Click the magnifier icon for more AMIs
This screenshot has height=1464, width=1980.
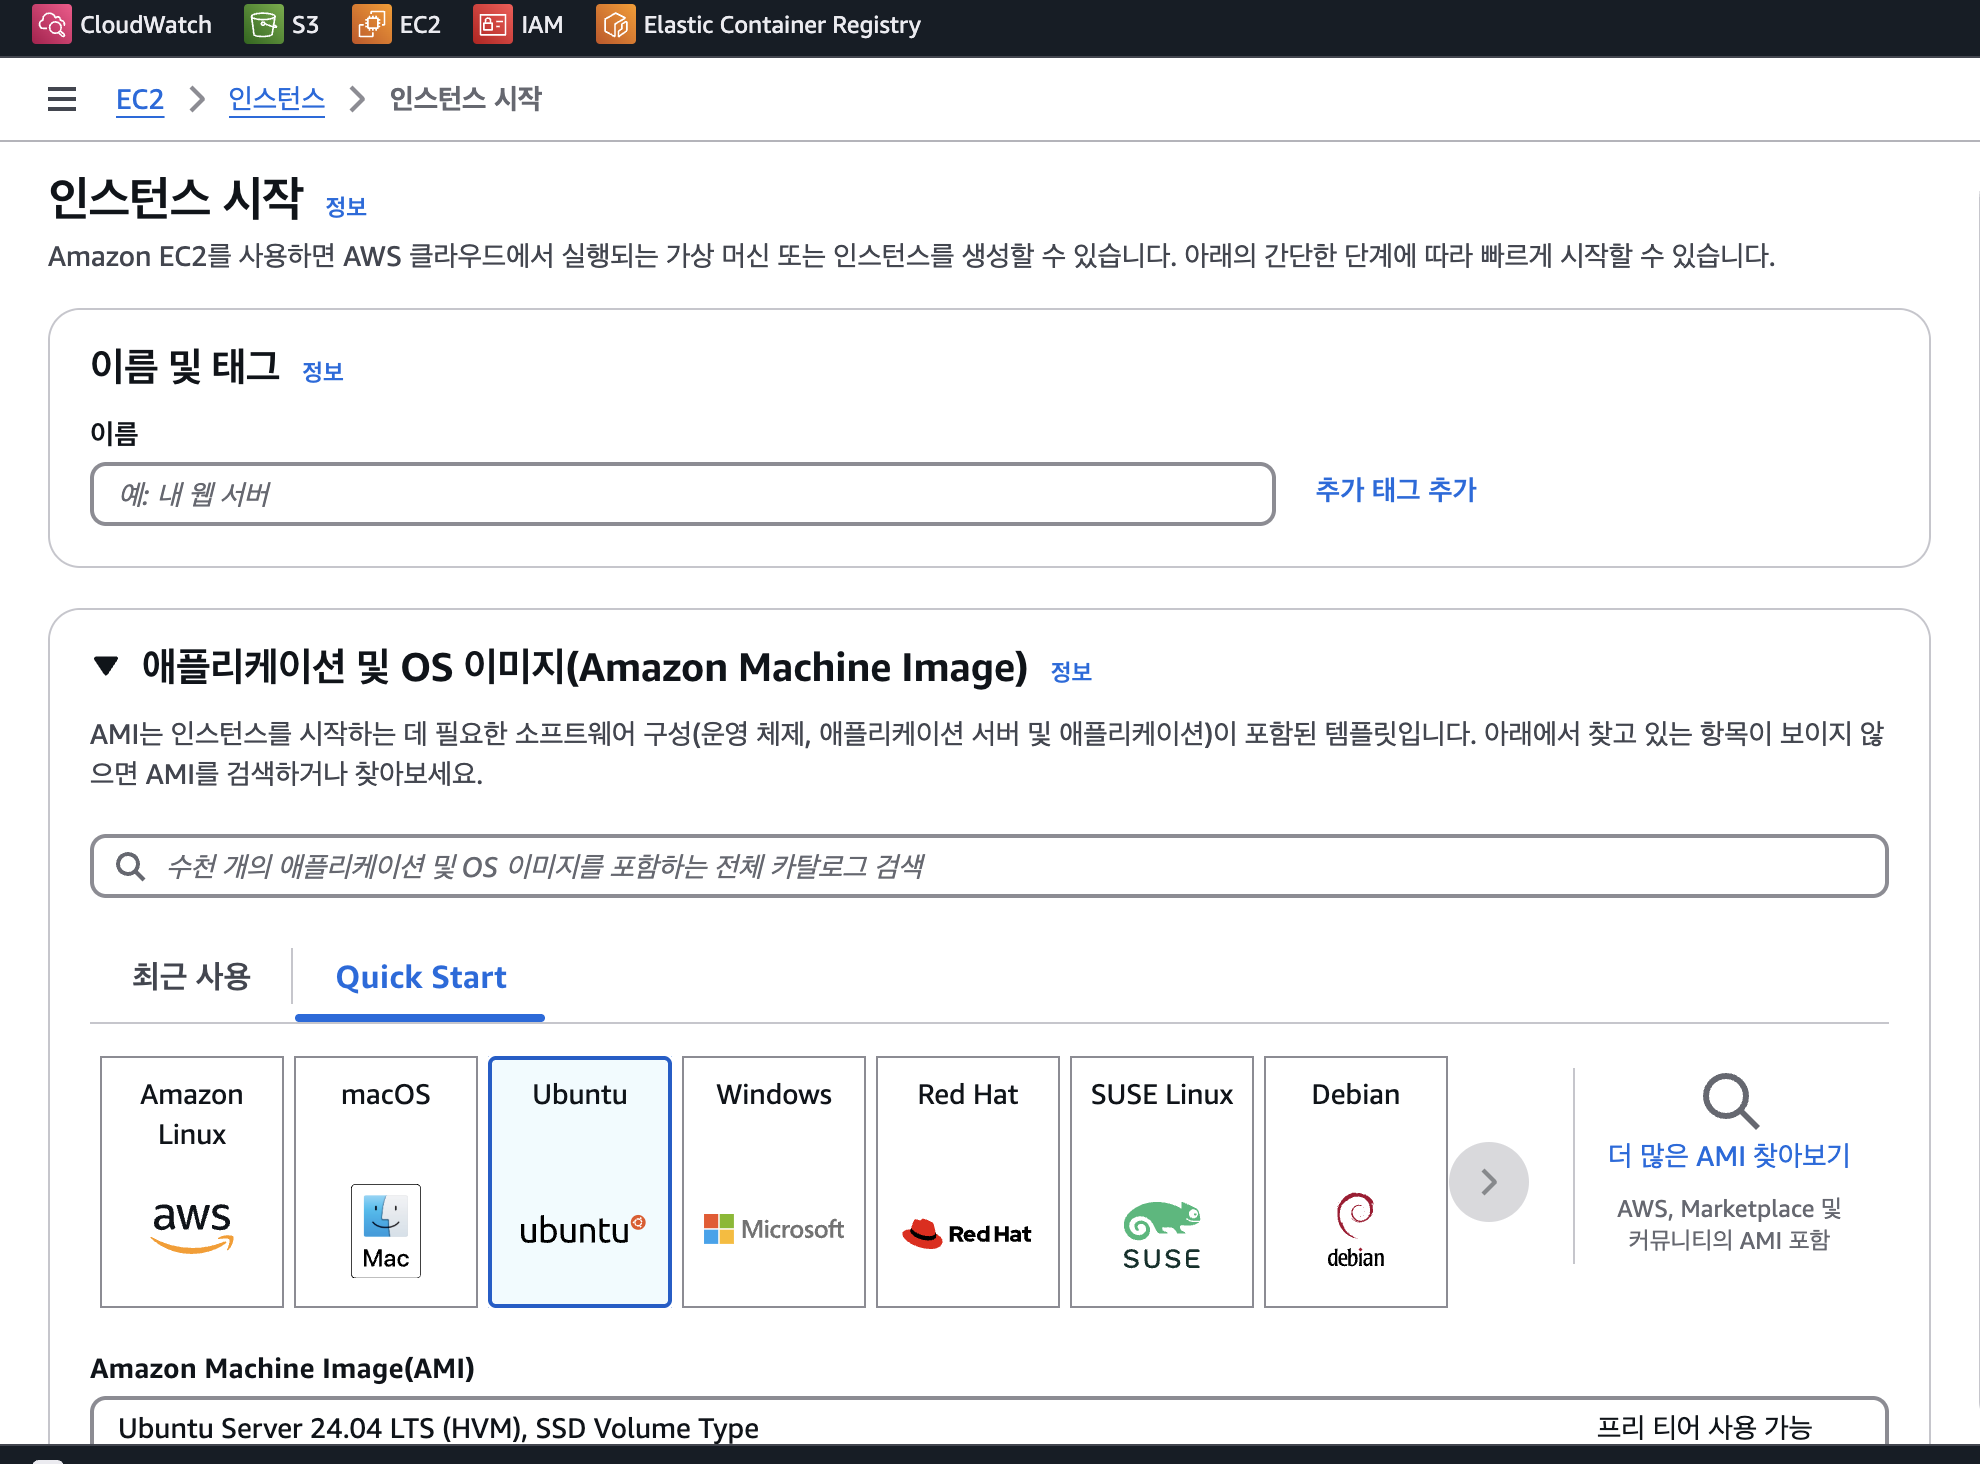pyautogui.click(x=1729, y=1101)
